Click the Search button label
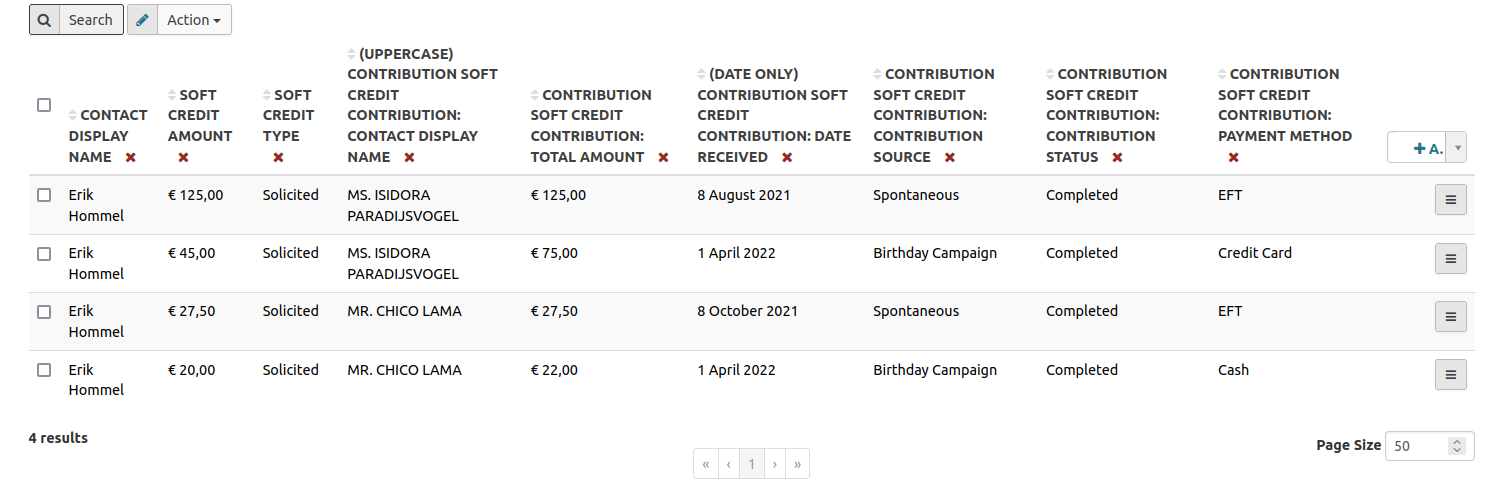This screenshot has width=1503, height=498. 91,20
